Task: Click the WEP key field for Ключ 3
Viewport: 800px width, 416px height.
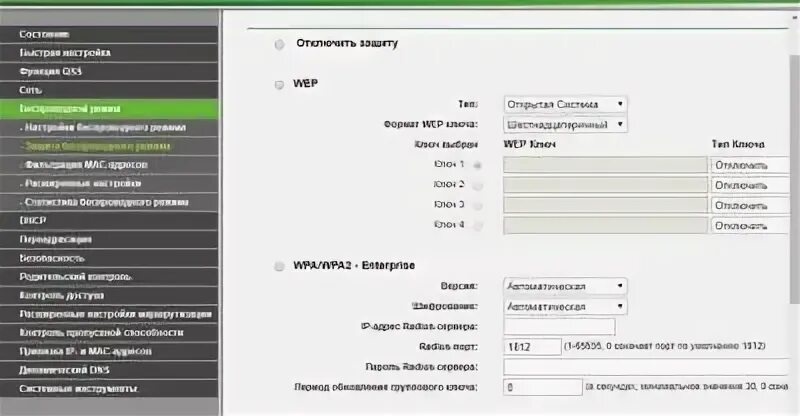Action: pos(605,205)
